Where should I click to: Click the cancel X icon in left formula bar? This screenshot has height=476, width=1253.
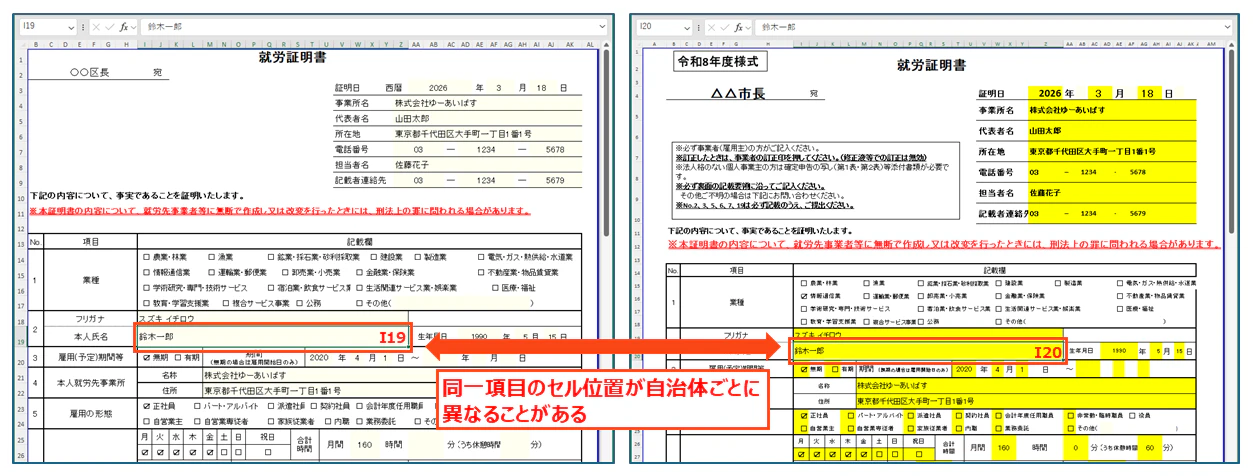[98, 27]
